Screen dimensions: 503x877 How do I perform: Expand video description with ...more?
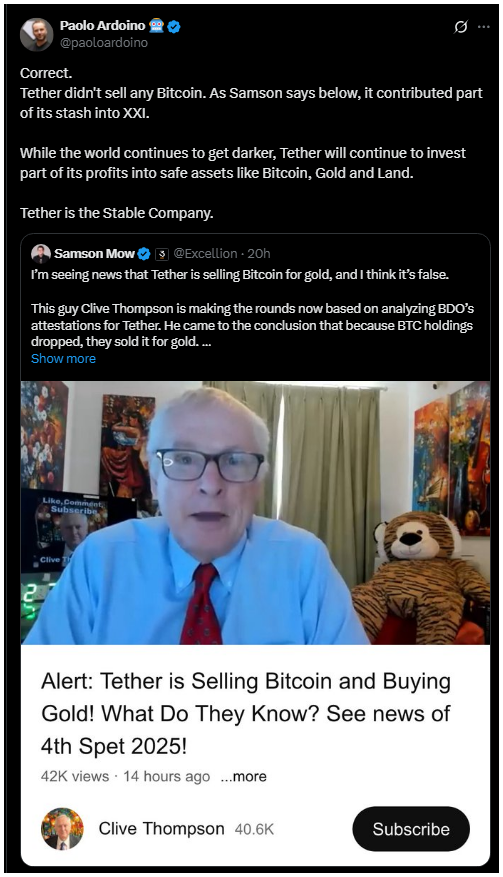pos(243,776)
